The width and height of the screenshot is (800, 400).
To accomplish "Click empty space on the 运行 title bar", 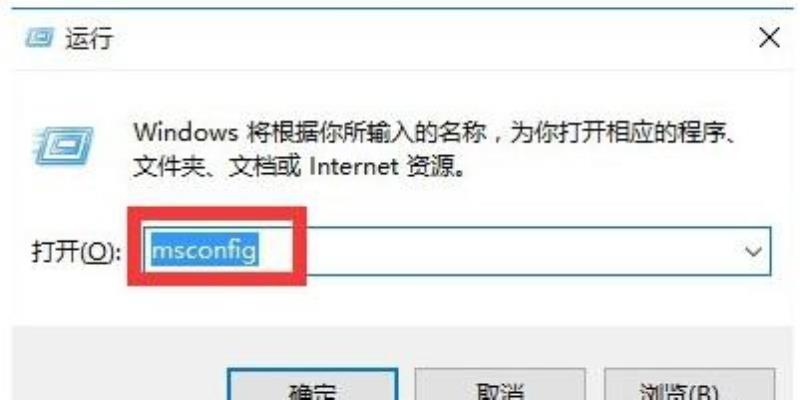I will point(434,39).
